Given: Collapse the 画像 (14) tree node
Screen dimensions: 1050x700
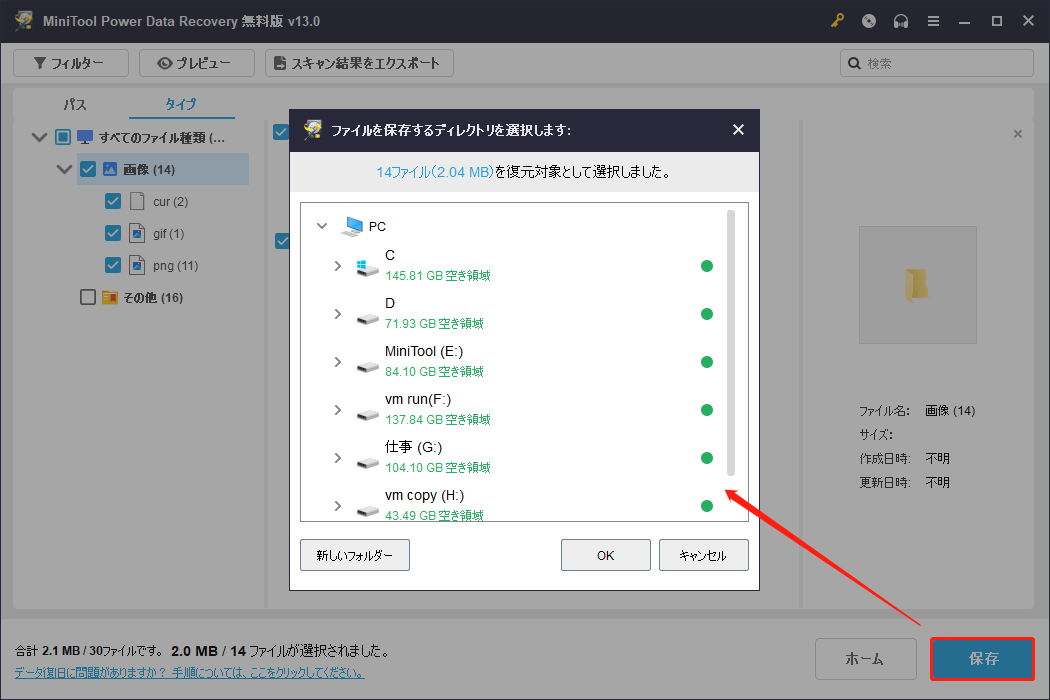Looking at the screenshot, I should pos(64,169).
